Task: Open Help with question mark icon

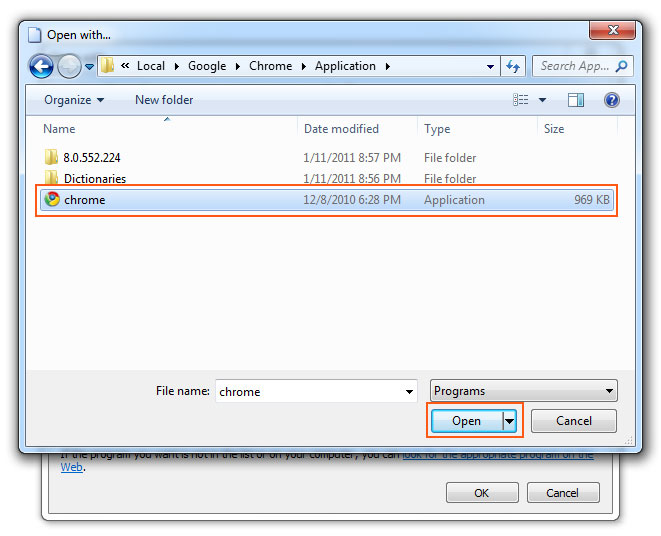Action: pos(612,100)
